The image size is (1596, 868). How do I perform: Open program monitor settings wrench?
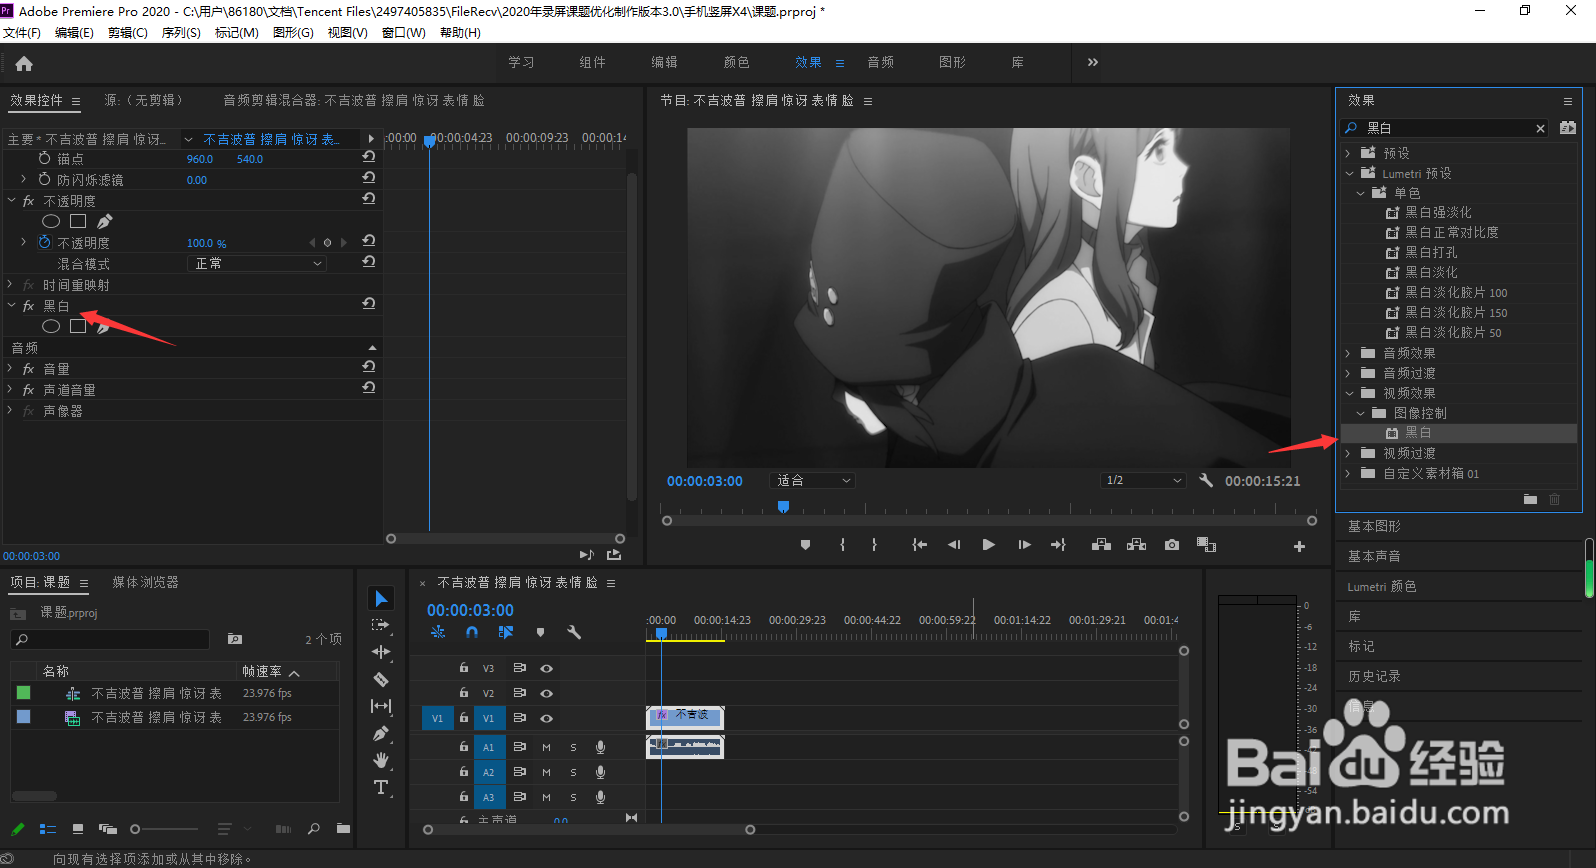click(1206, 480)
